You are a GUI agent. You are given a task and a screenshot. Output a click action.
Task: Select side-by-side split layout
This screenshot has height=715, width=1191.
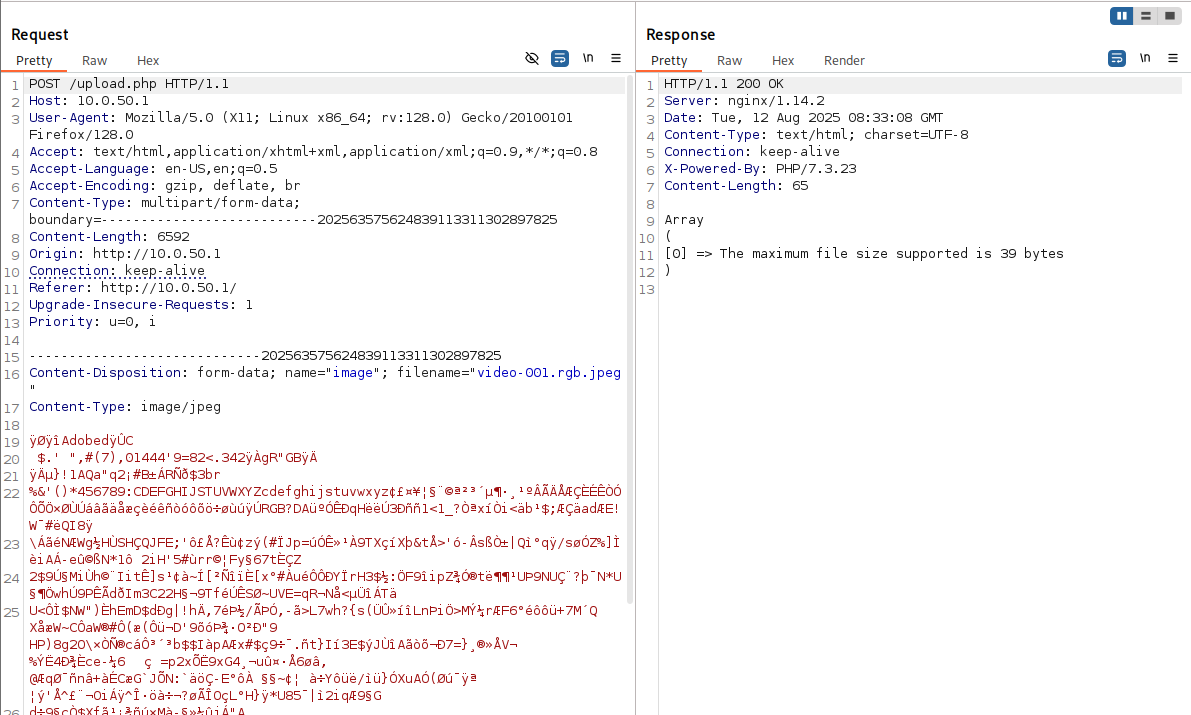coord(1122,16)
